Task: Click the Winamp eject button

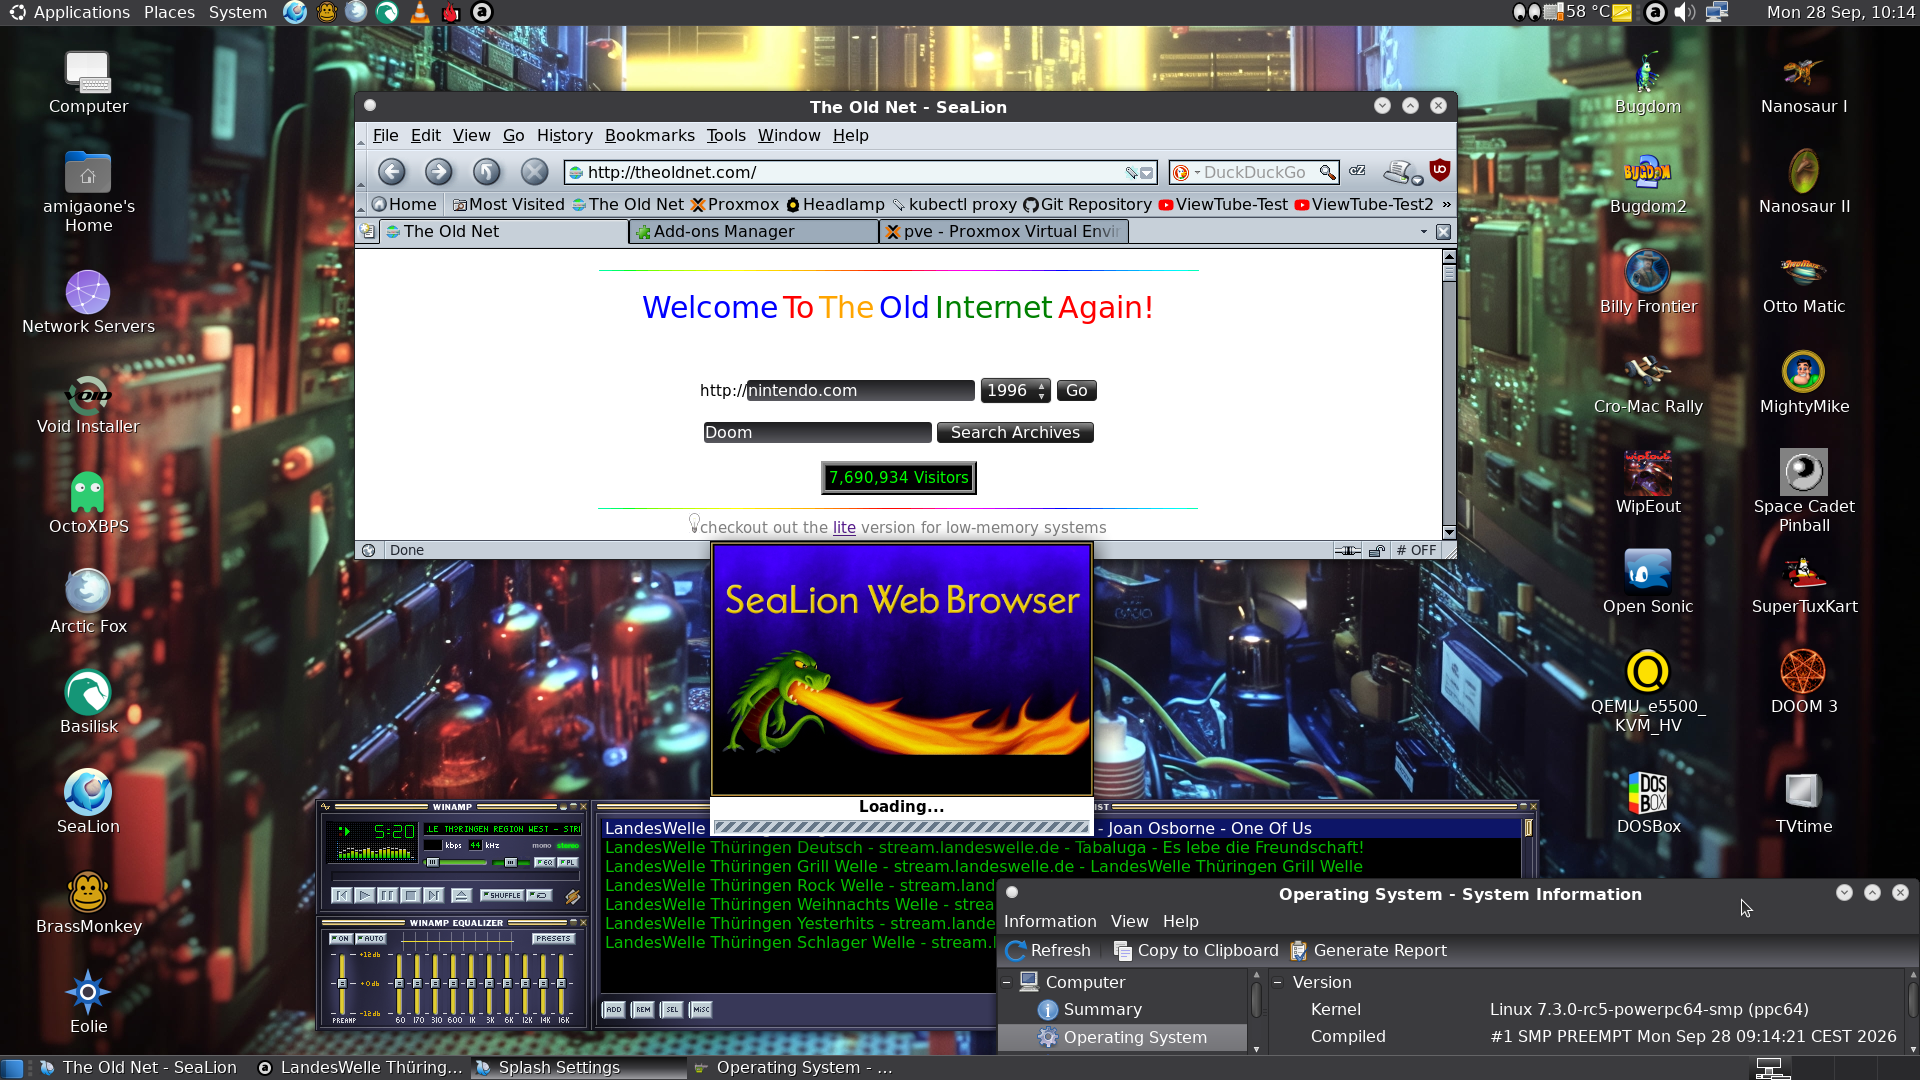Action: click(x=462, y=895)
